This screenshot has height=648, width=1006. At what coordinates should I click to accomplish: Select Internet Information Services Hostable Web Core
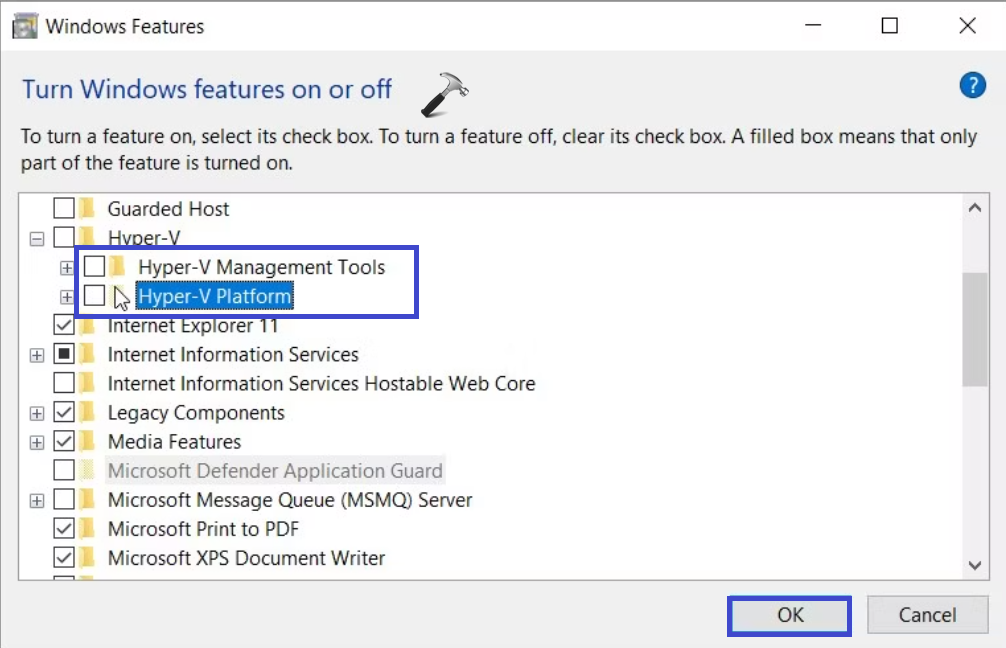(x=321, y=384)
